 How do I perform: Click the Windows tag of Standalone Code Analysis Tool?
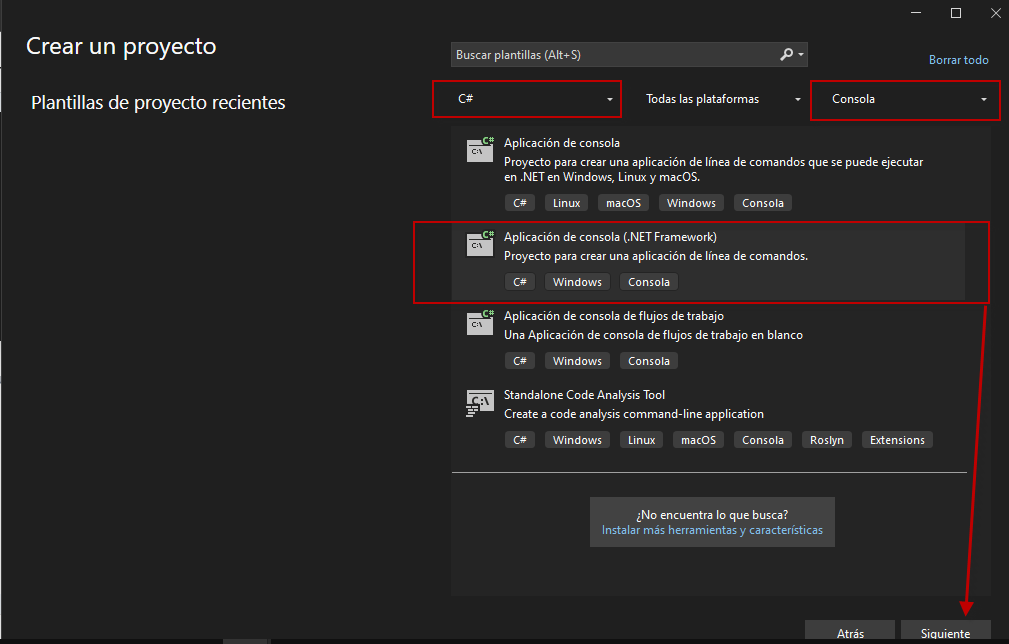click(577, 440)
